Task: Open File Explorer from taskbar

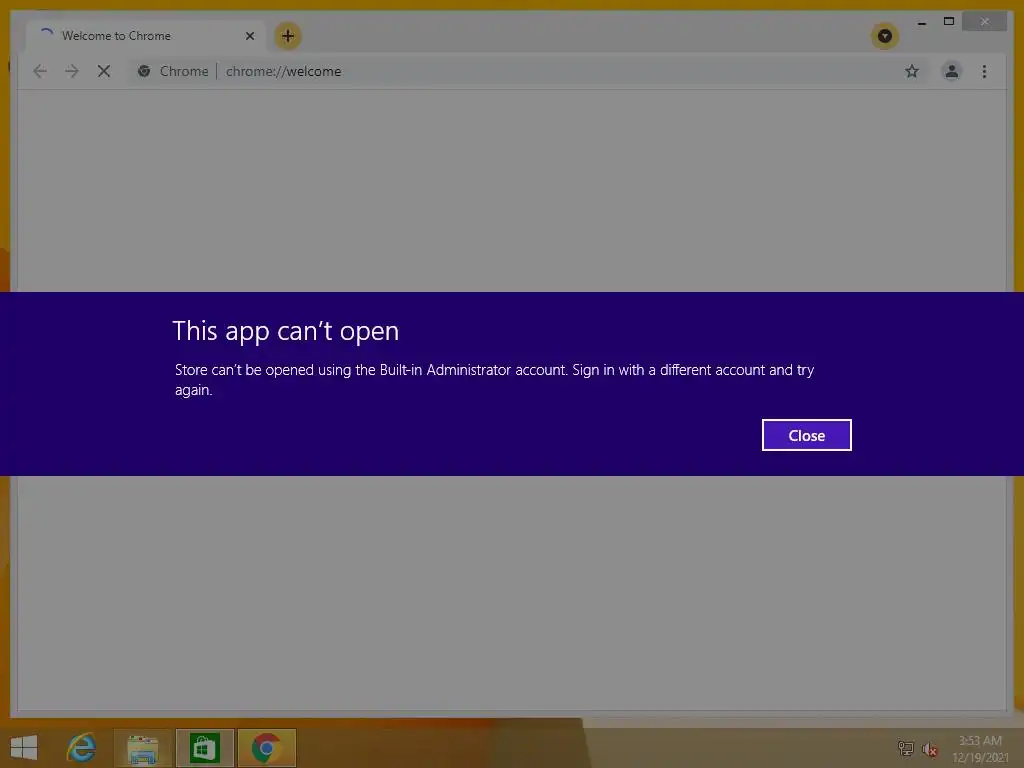Action: (143, 748)
